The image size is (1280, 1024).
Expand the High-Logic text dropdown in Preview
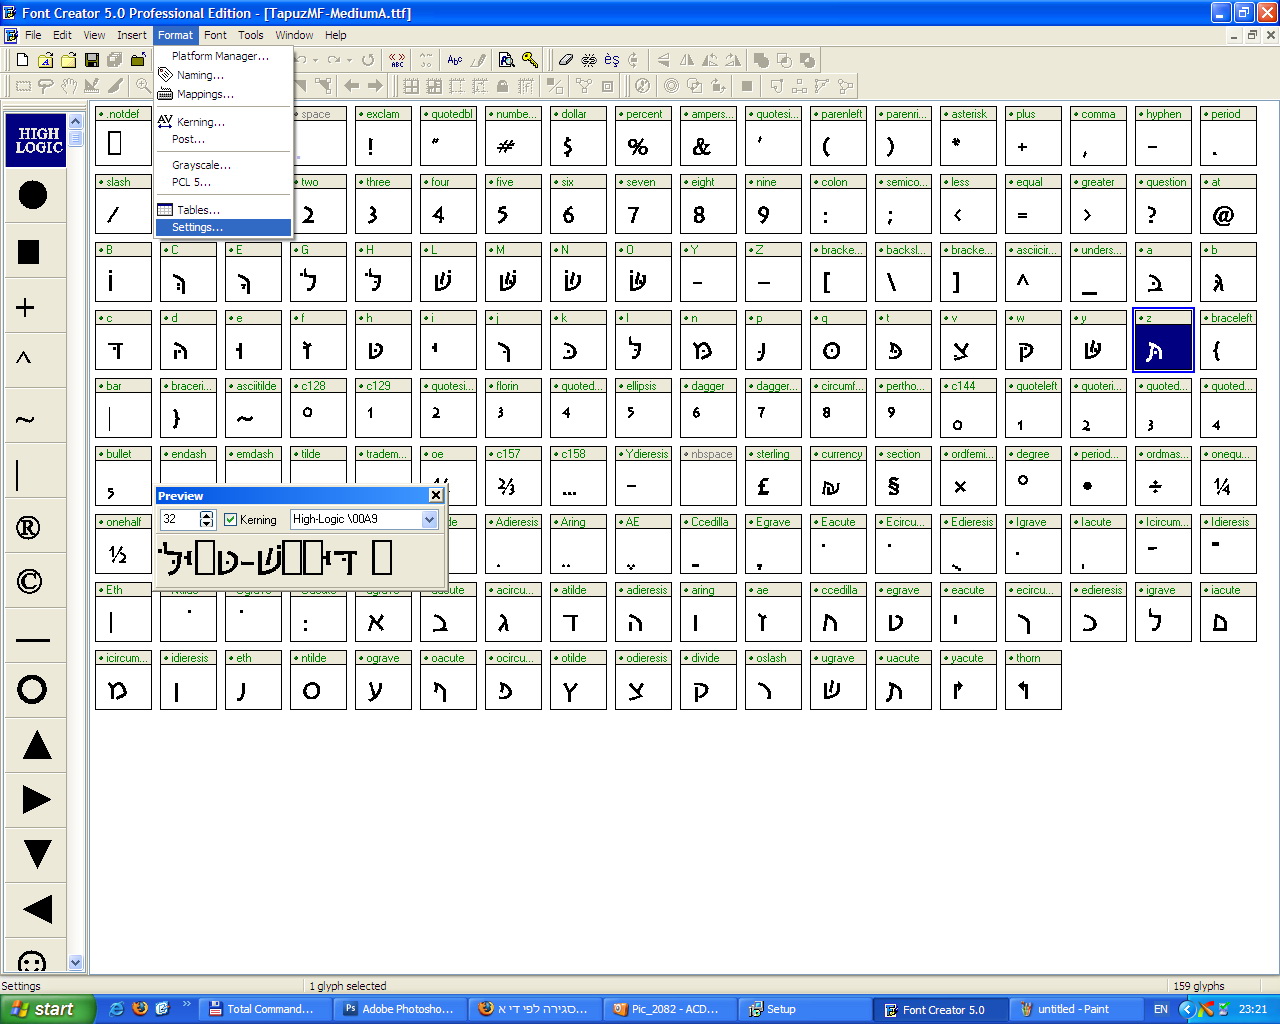point(429,519)
